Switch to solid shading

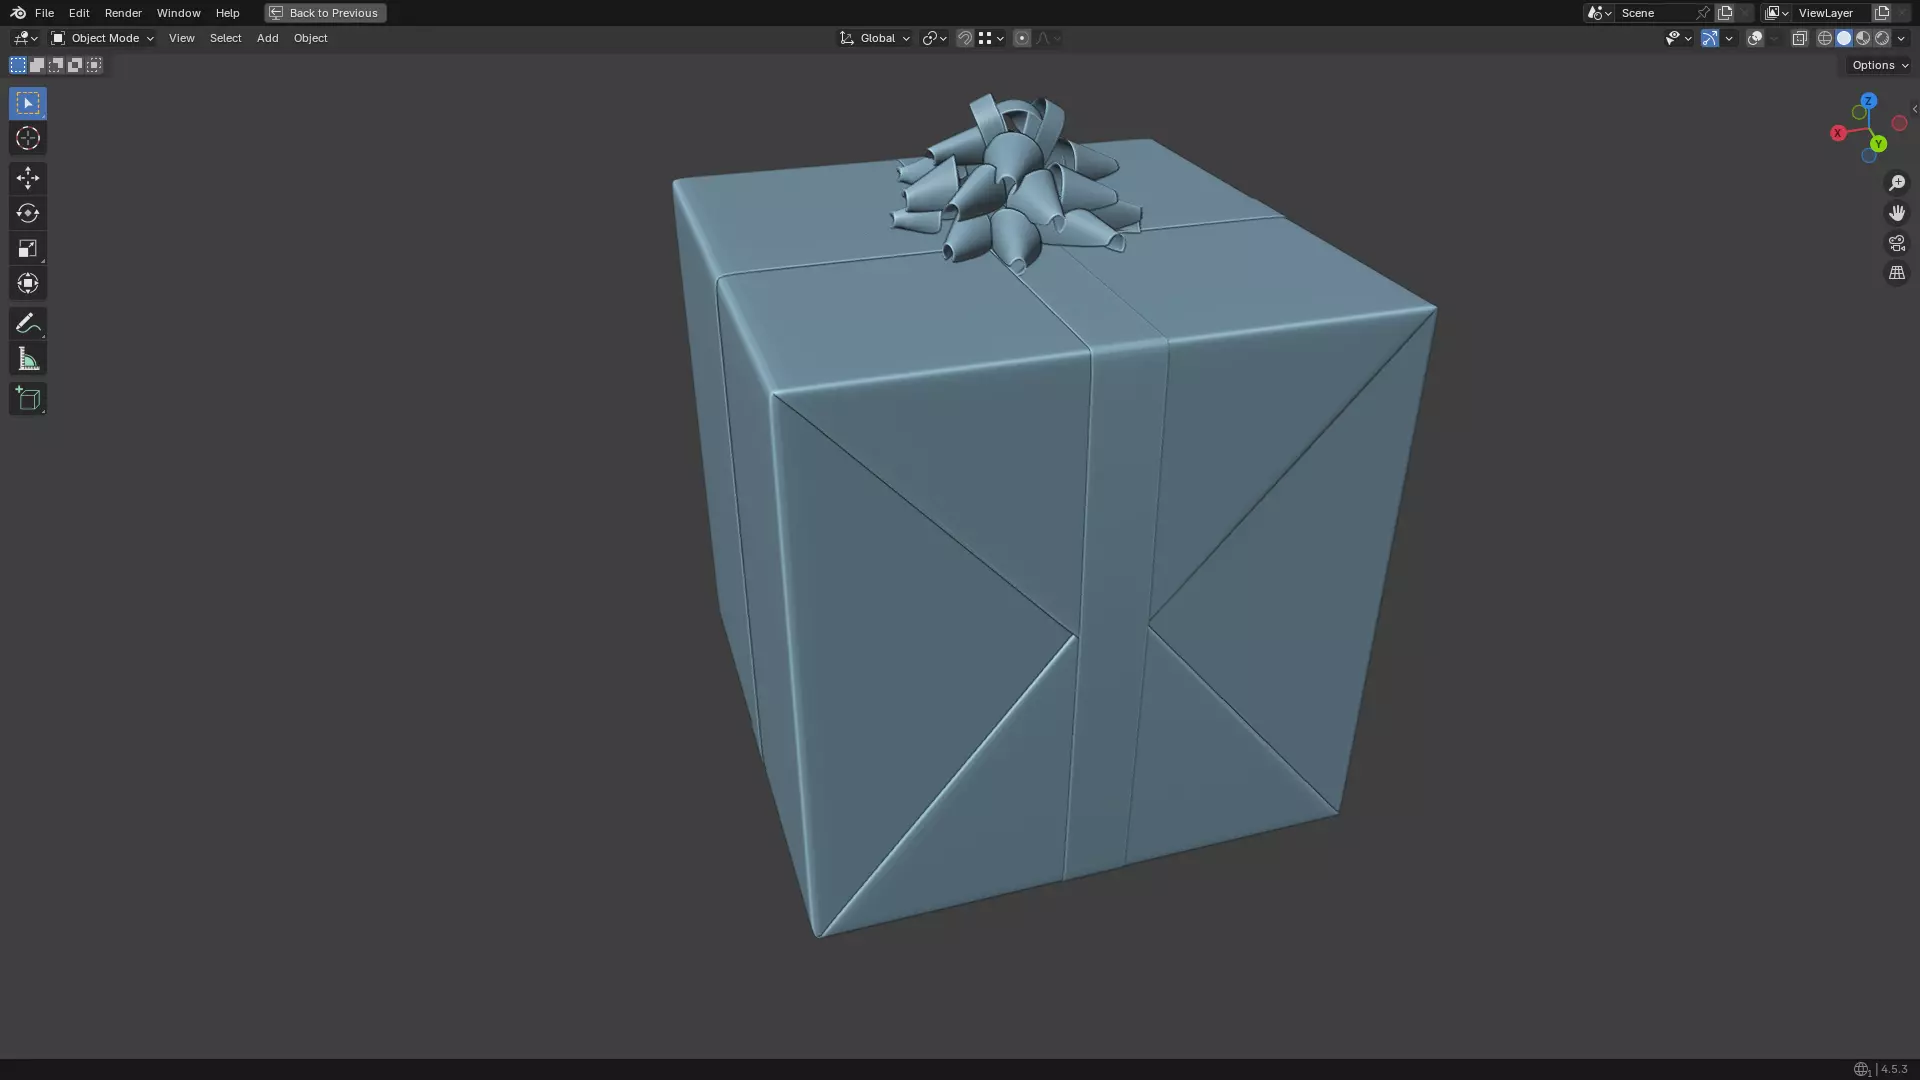pyautogui.click(x=1844, y=38)
